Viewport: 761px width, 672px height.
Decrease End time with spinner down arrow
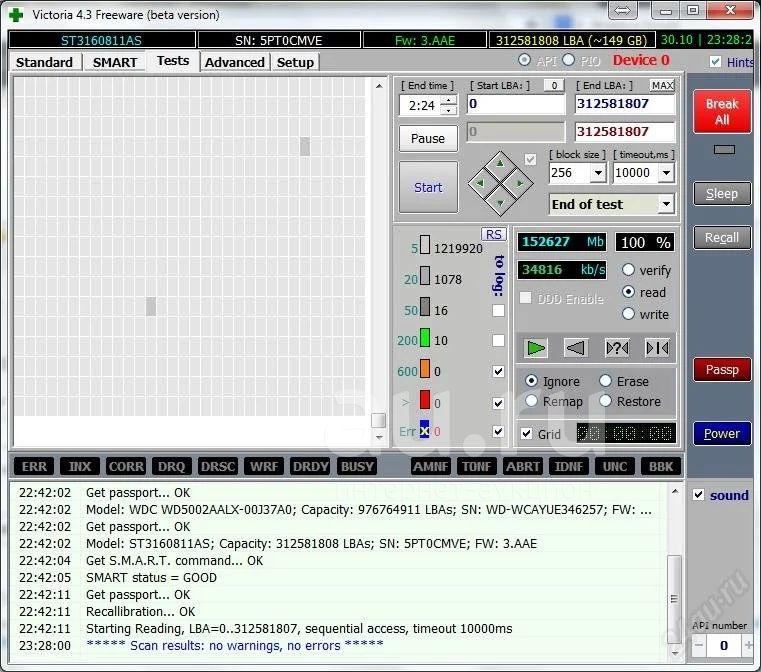click(449, 110)
